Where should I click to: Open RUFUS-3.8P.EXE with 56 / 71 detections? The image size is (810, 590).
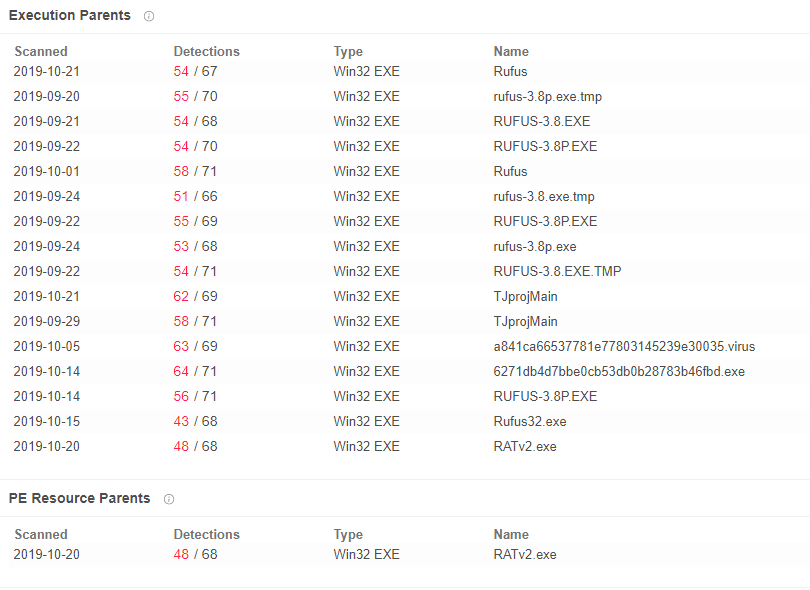[x=546, y=396]
